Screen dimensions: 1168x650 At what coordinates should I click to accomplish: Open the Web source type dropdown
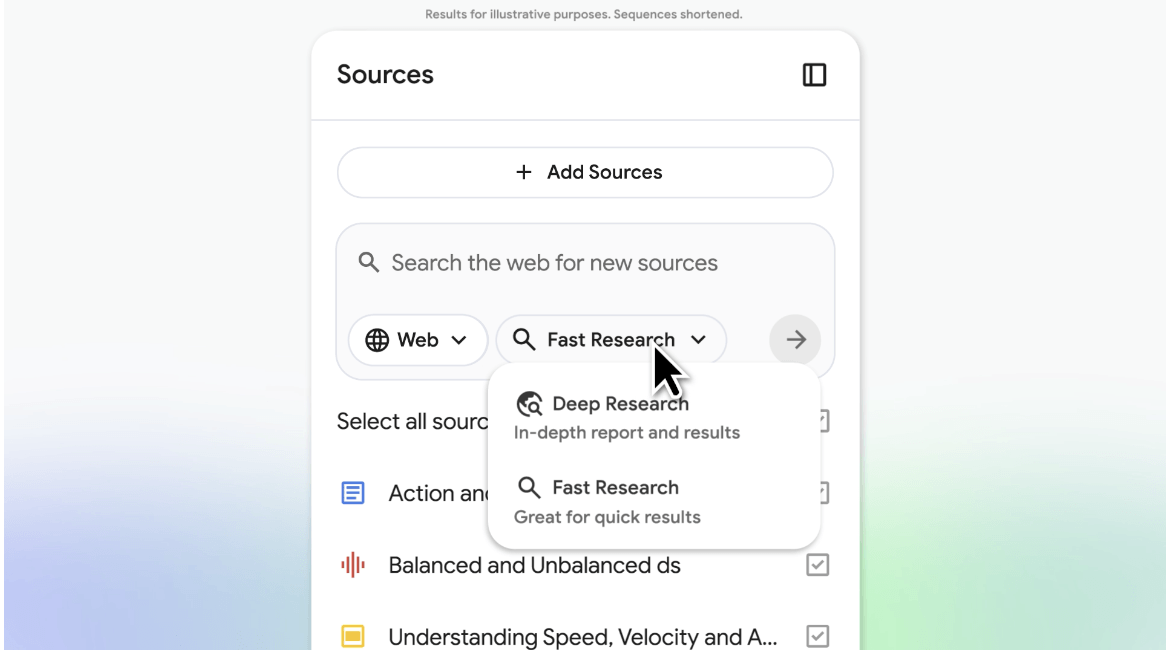(418, 340)
